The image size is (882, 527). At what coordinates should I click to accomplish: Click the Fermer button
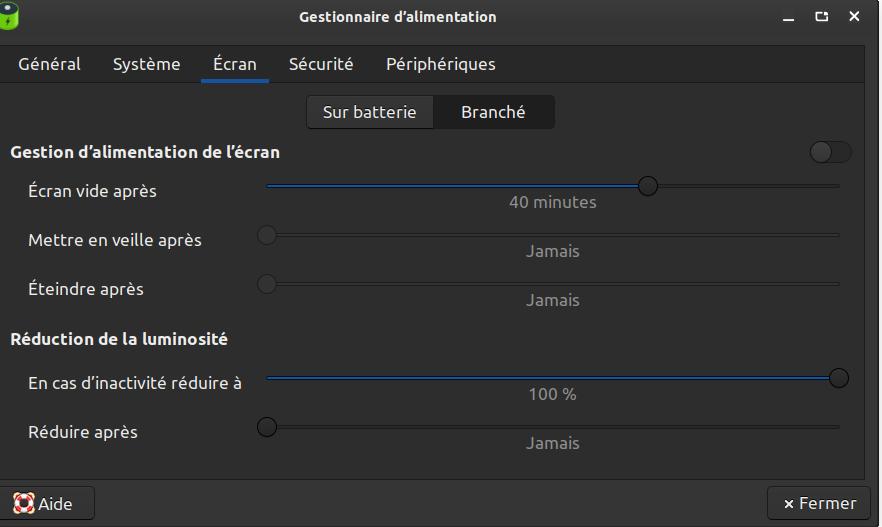click(819, 503)
